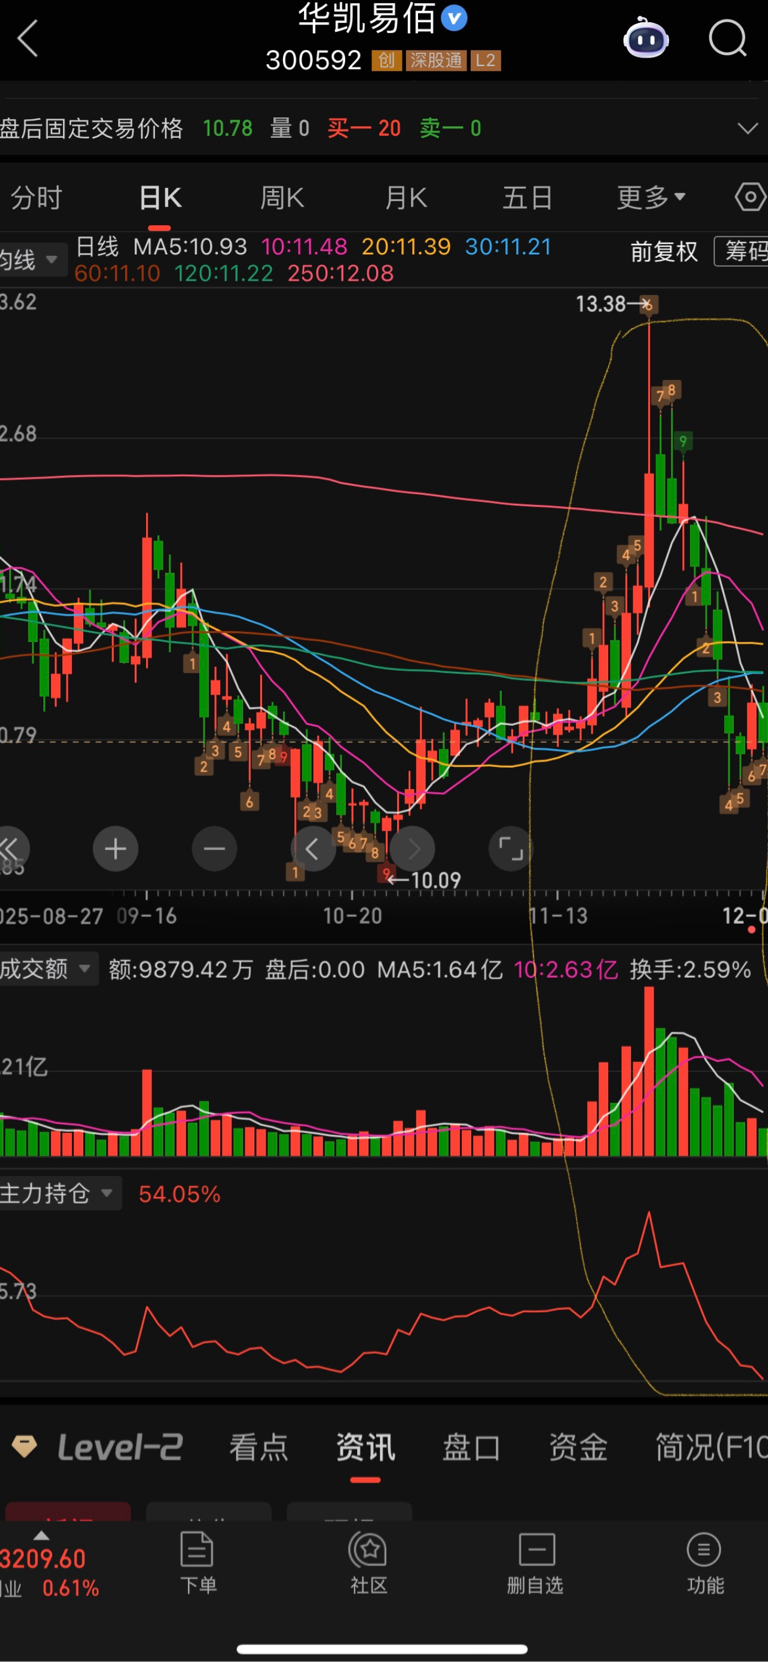Open 看点 tab

click(x=259, y=1447)
